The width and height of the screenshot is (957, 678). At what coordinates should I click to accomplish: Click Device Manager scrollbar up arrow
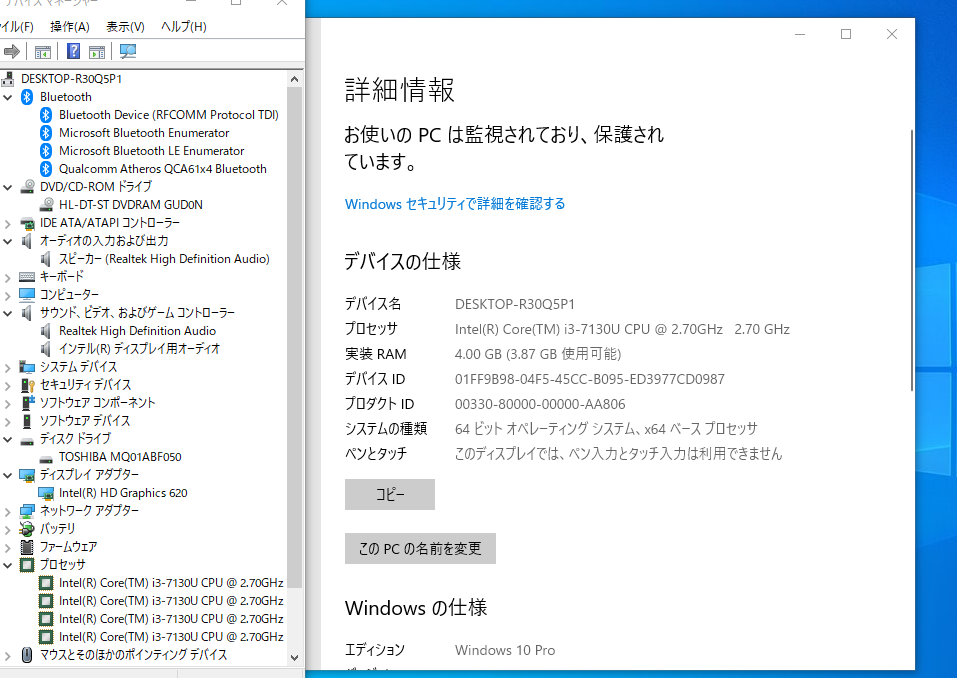click(x=295, y=79)
